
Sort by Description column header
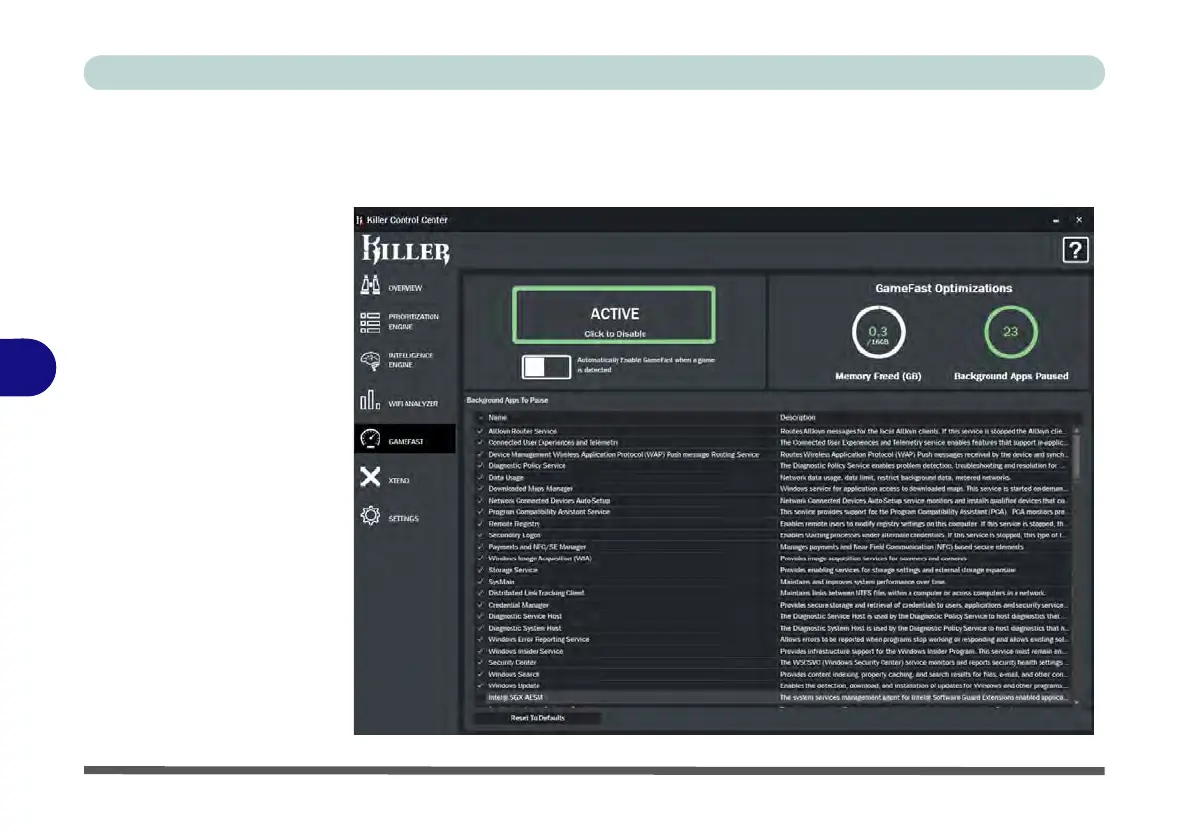[x=798, y=417]
